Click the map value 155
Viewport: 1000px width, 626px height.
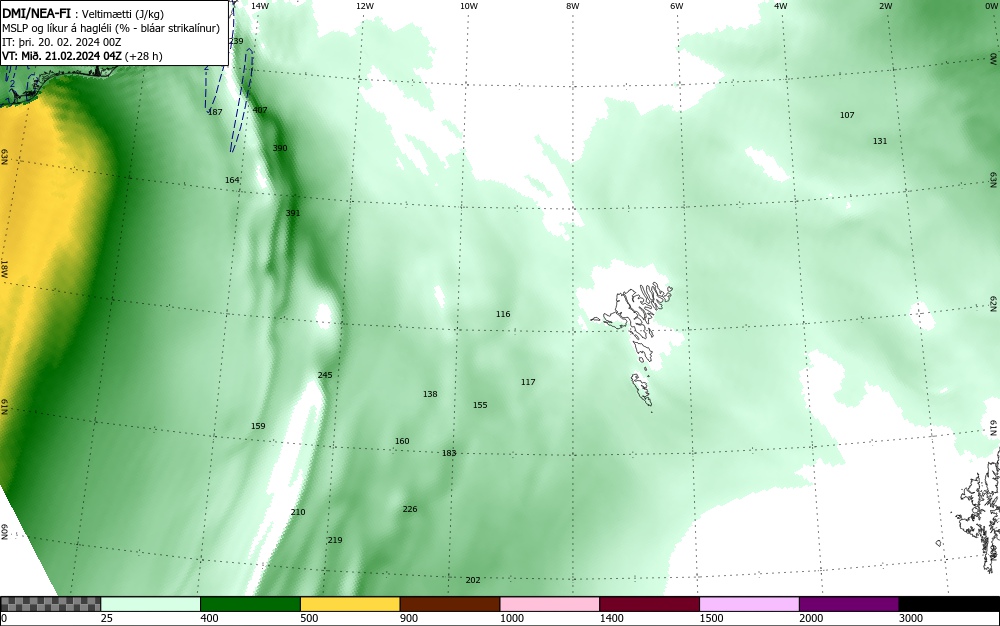[480, 405]
